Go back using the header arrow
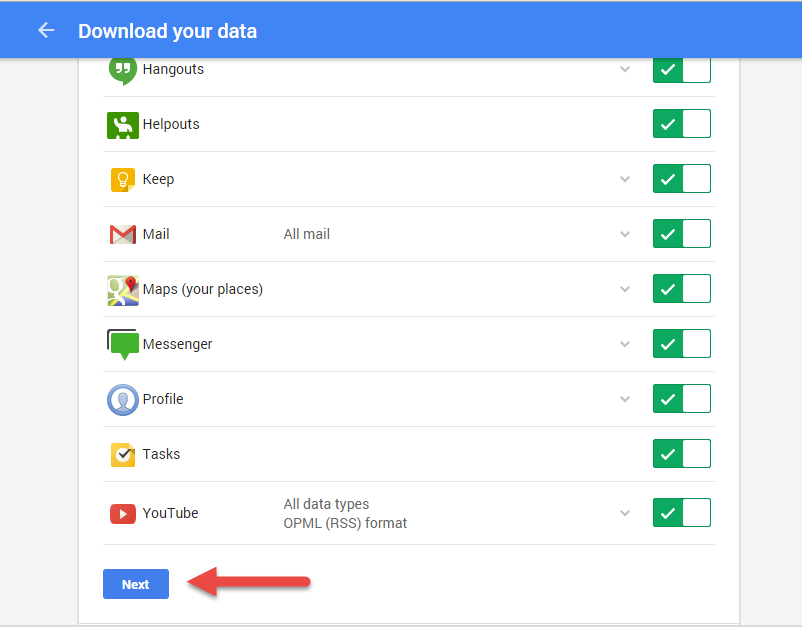The width and height of the screenshot is (802, 627). click(x=46, y=30)
